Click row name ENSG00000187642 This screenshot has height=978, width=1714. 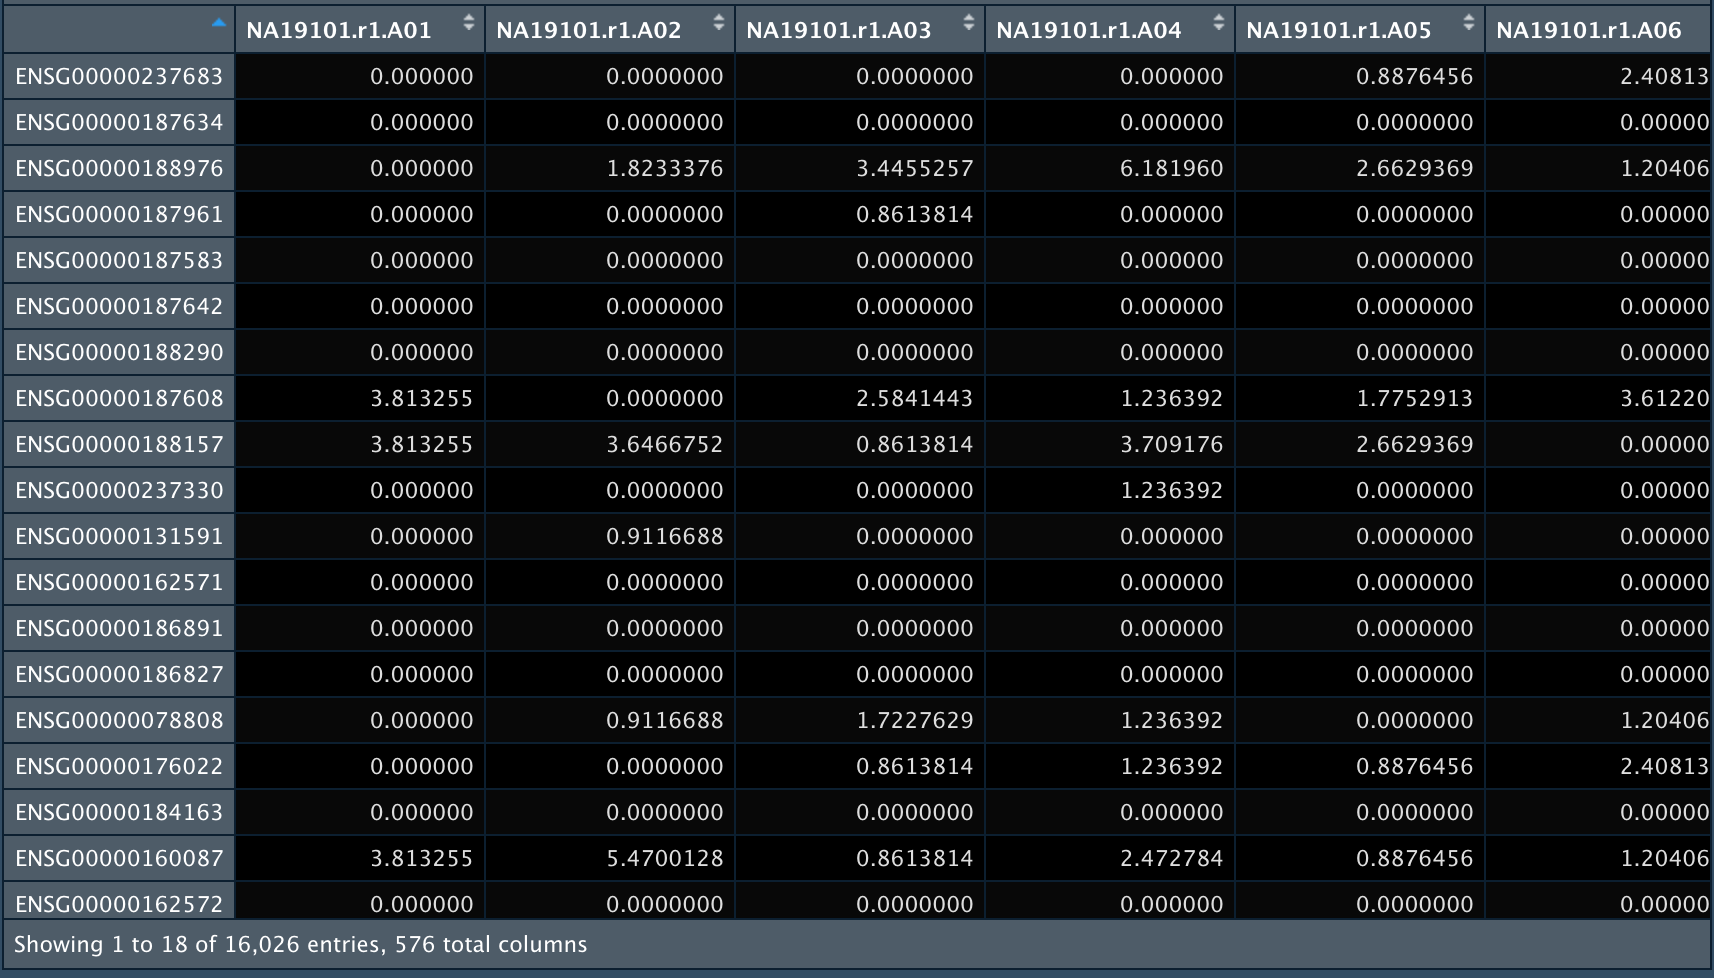119,306
